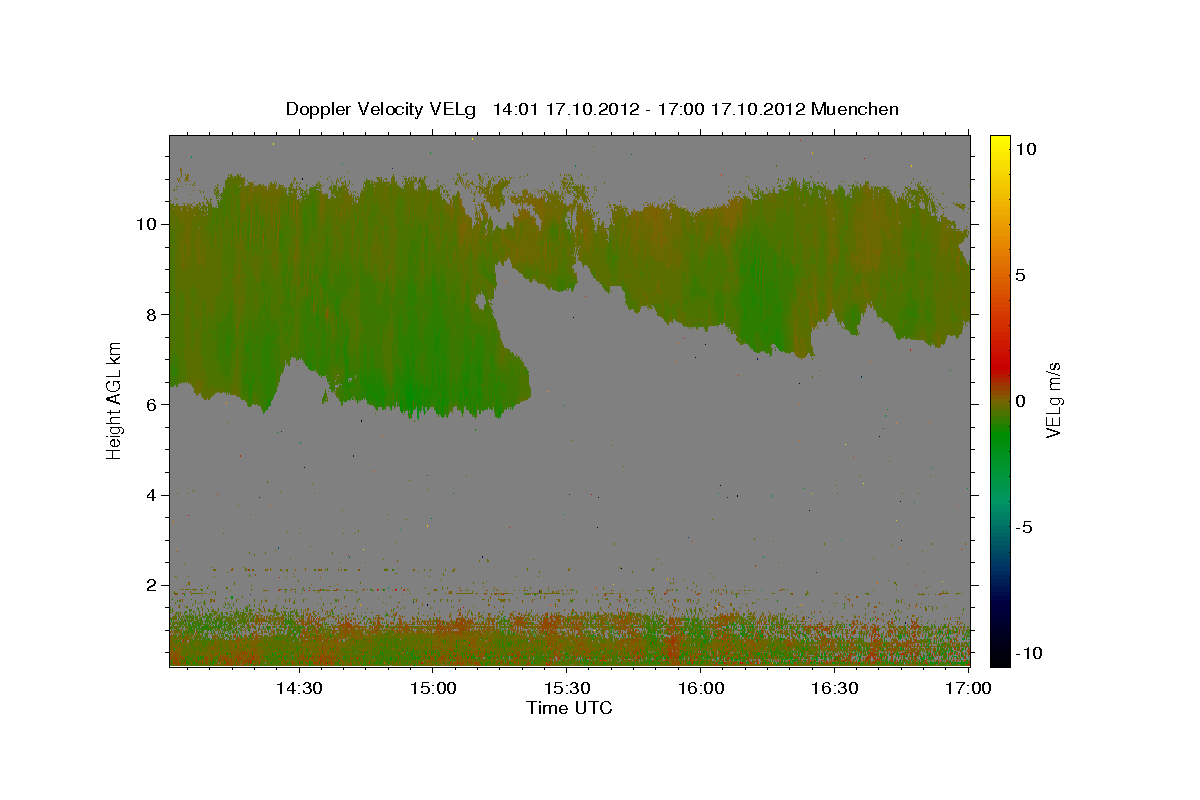Click the height tick label 10
The width and height of the screenshot is (1200, 800).
(147, 224)
